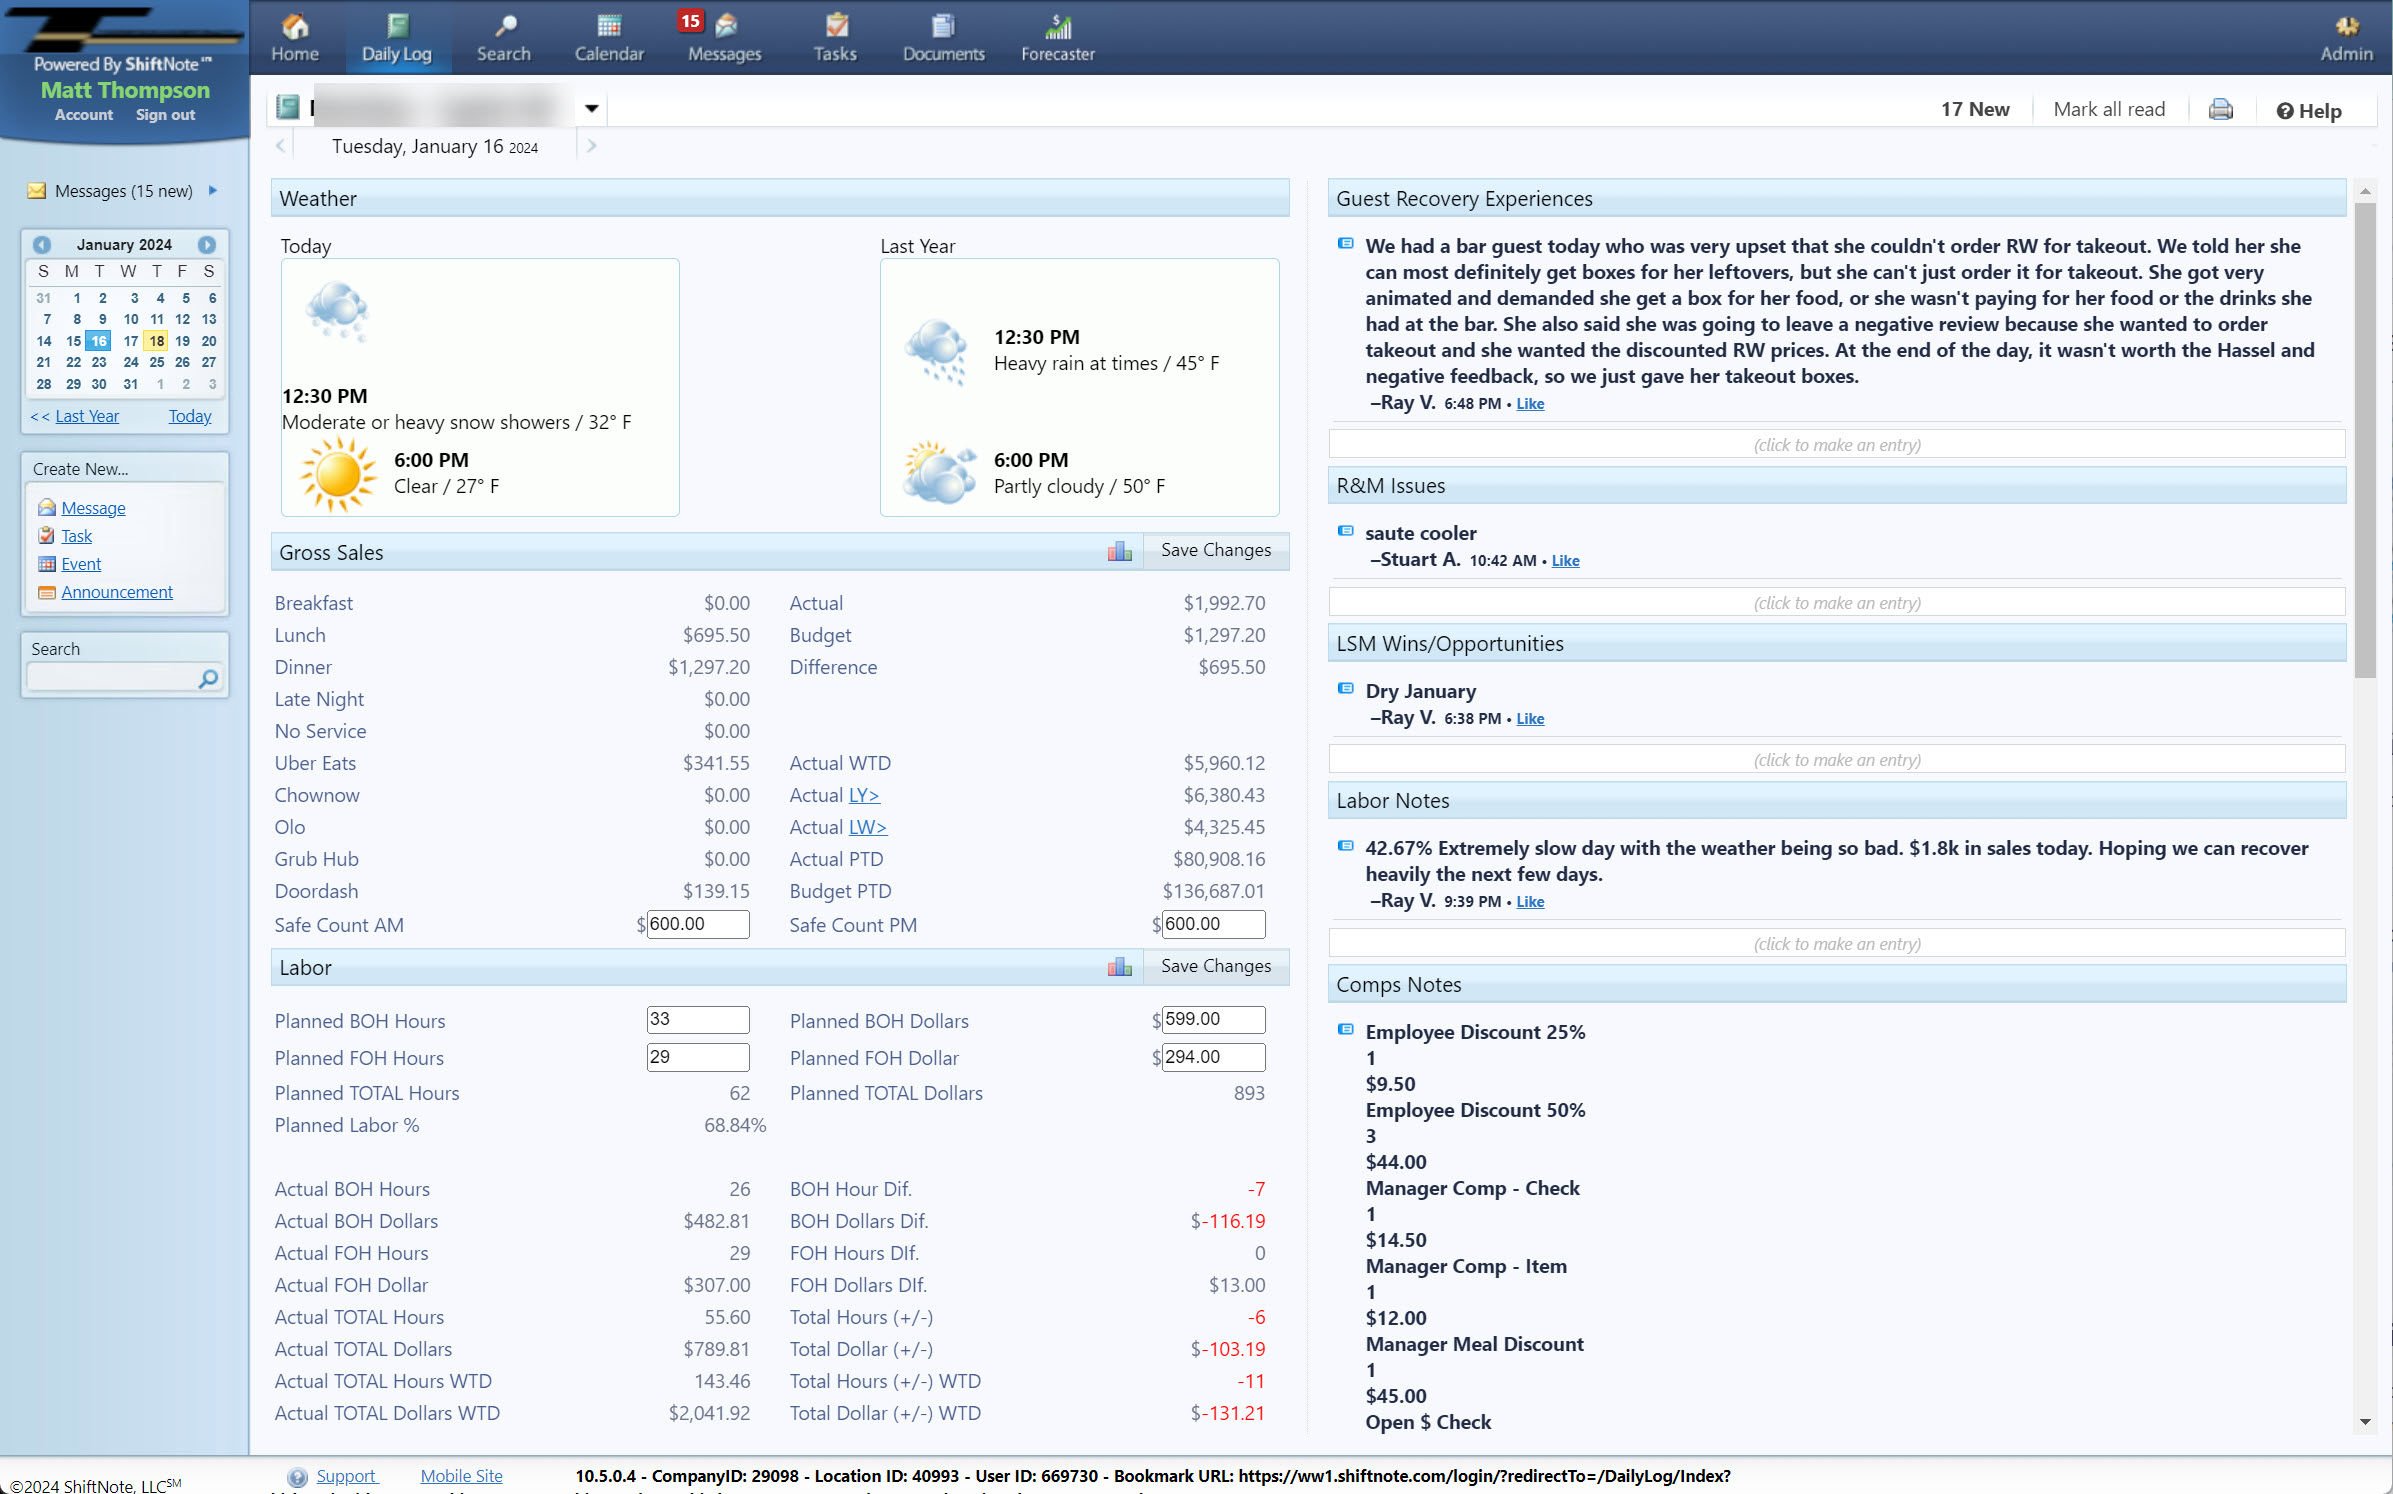The width and height of the screenshot is (2393, 1494).
Task: Expand the Messages (15 new) sidebar arrow
Action: tap(213, 190)
